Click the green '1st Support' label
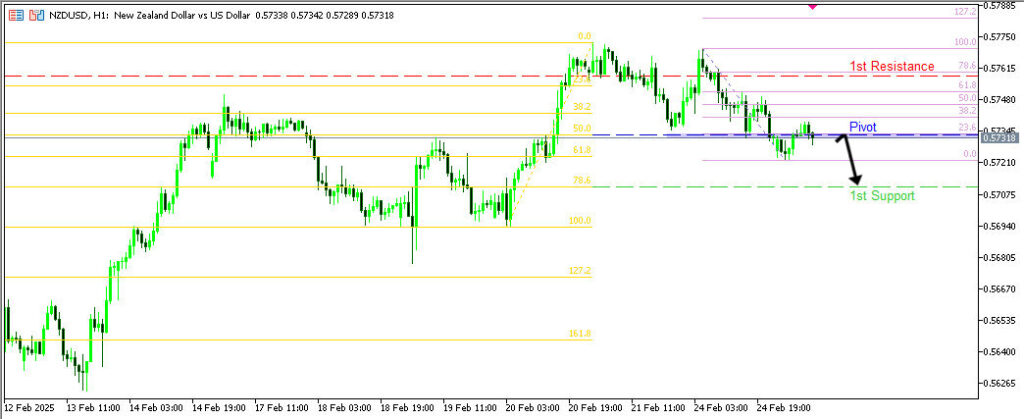This screenshot has height=419, width=1024. 881,196
